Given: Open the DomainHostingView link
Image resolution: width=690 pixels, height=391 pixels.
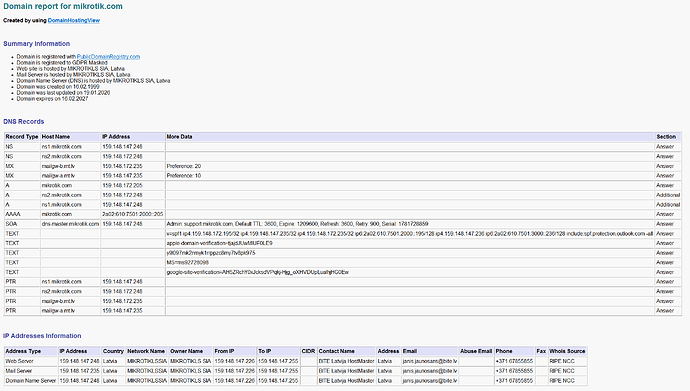Looking at the screenshot, I should point(73,20).
